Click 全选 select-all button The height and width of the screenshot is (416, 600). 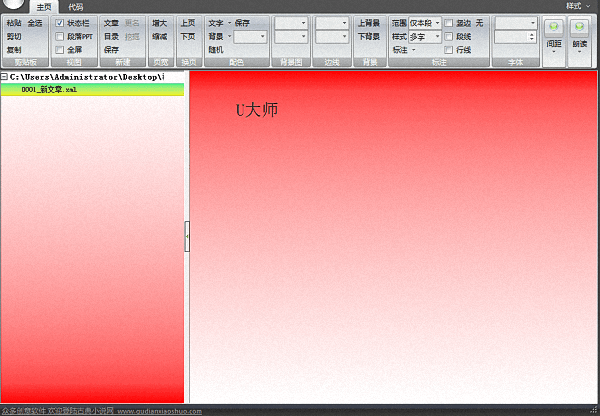click(x=35, y=23)
